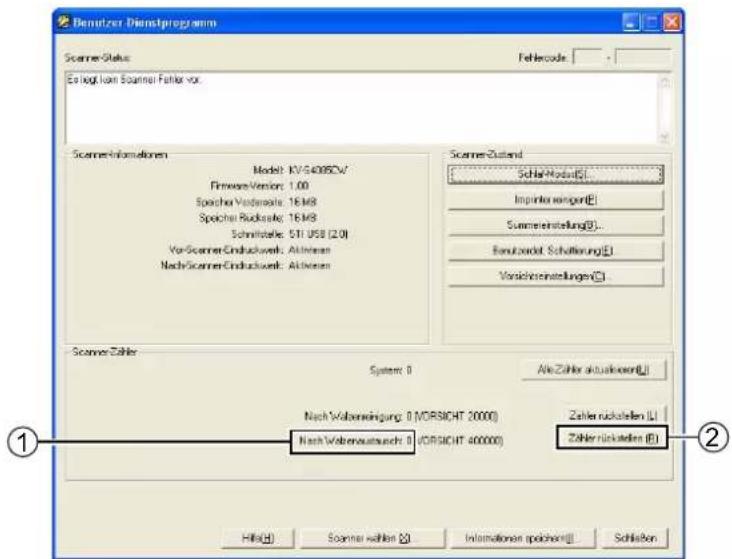Open the Summereinstellung(B)... settings
This screenshot has height=559, width=732.
pyautogui.click(x=555, y=226)
